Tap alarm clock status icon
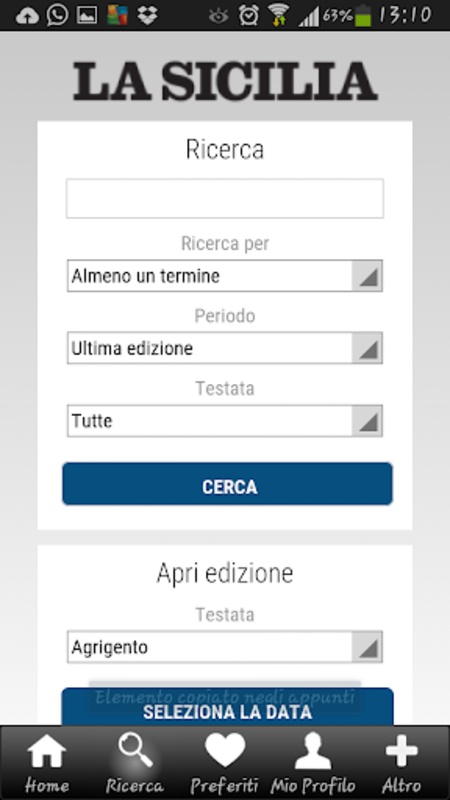 pos(248,16)
